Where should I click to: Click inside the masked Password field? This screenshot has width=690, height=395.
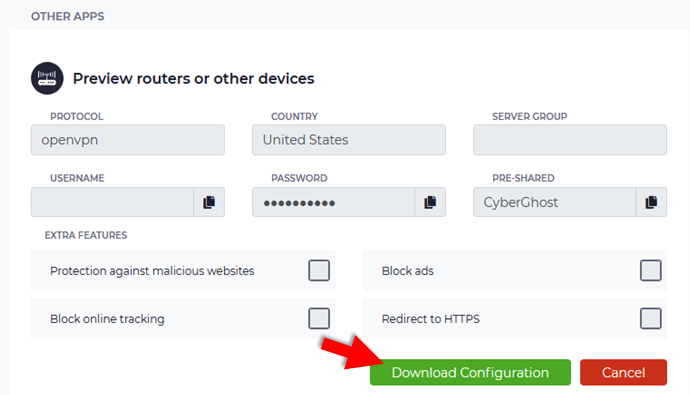[334, 202]
